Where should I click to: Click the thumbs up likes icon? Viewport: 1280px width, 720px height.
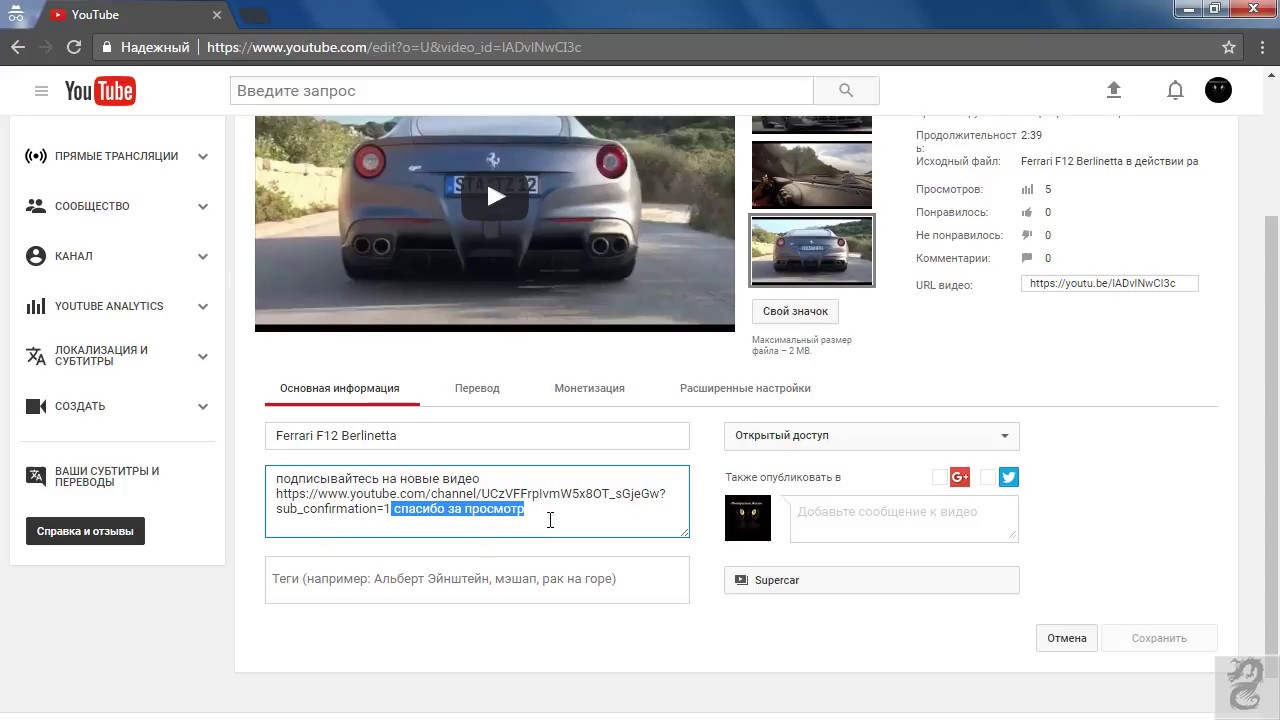click(1027, 212)
